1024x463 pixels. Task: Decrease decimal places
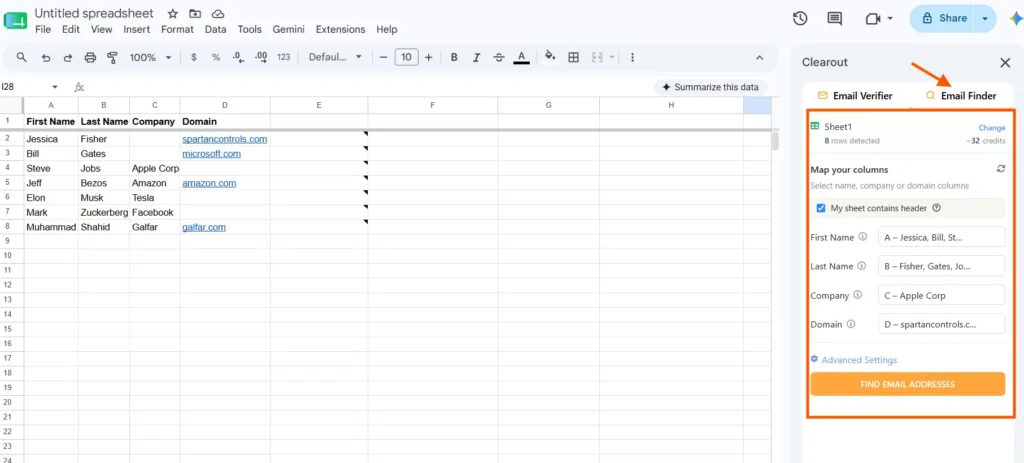pyautogui.click(x=238, y=57)
